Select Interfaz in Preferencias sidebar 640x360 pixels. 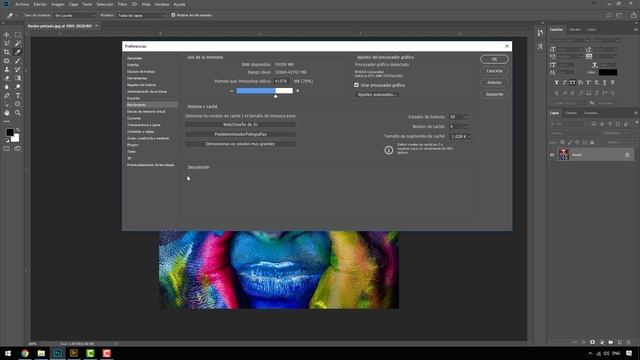133,65
